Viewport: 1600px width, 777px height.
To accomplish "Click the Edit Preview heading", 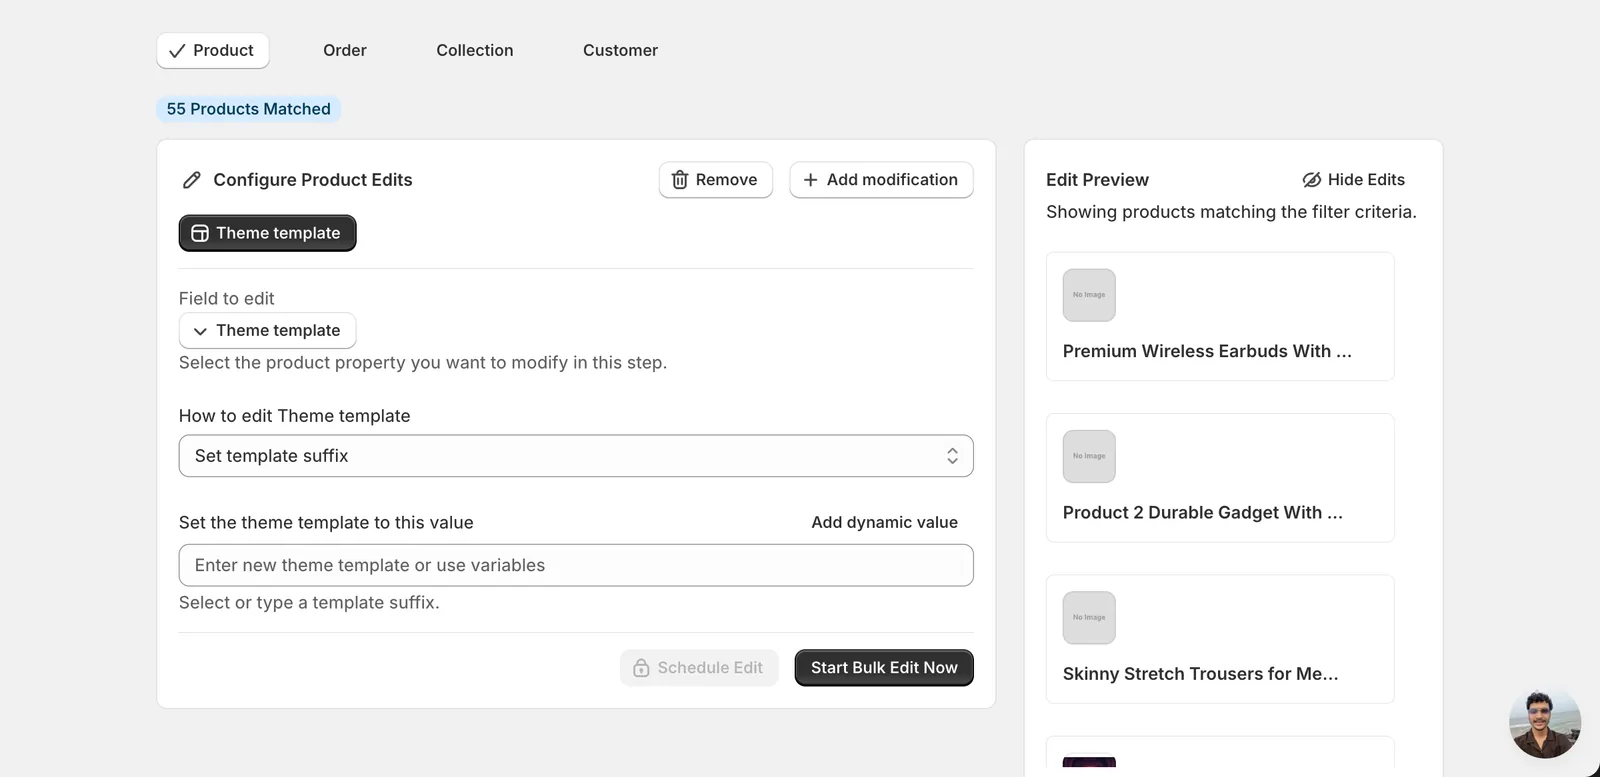I will pyautogui.click(x=1097, y=180).
